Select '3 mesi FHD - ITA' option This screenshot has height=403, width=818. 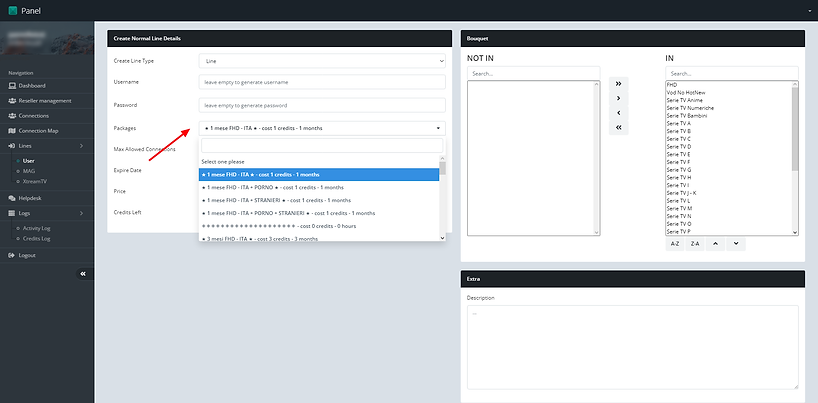coord(319,239)
